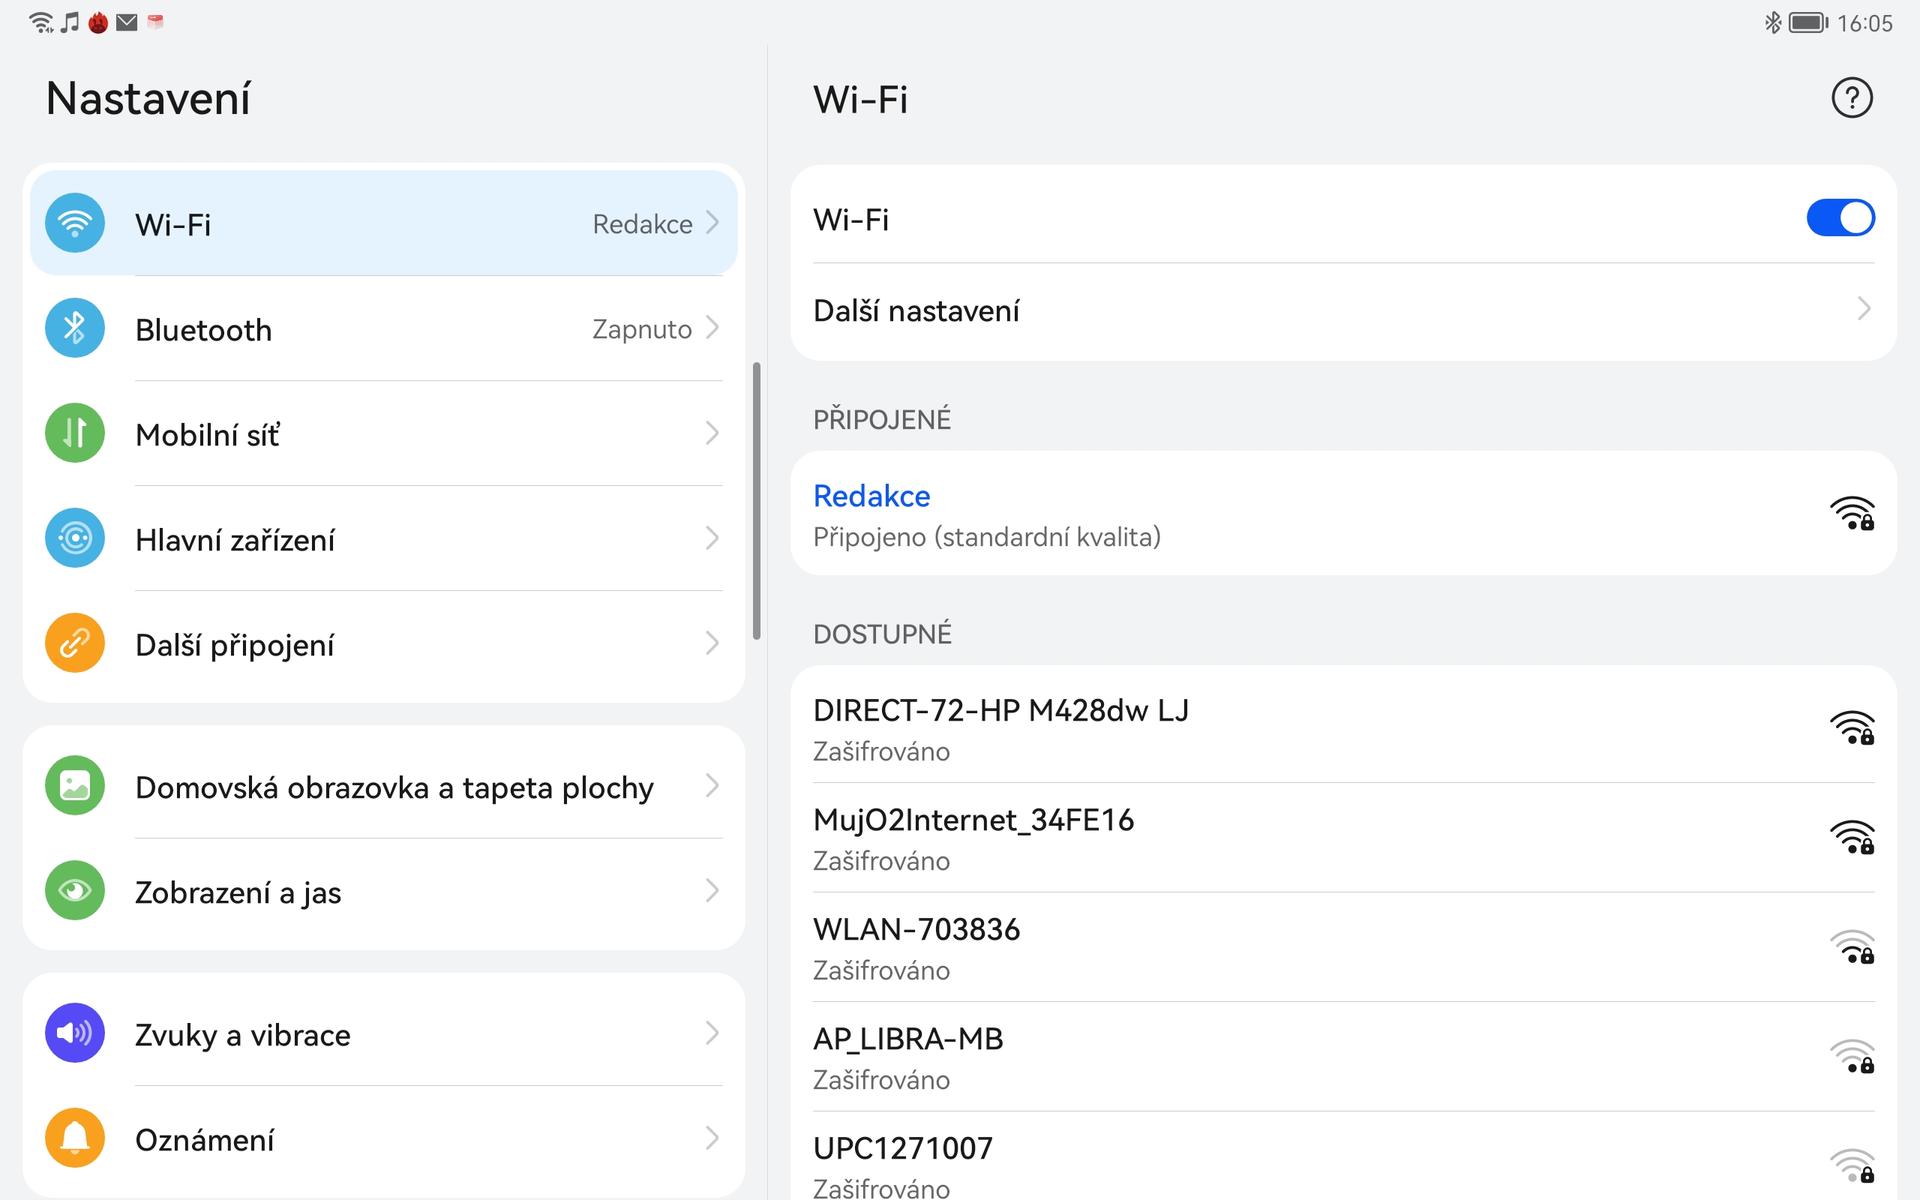Open Zvuky a vibrace settings
Viewport: 1920px width, 1200px height.
click(x=384, y=1033)
